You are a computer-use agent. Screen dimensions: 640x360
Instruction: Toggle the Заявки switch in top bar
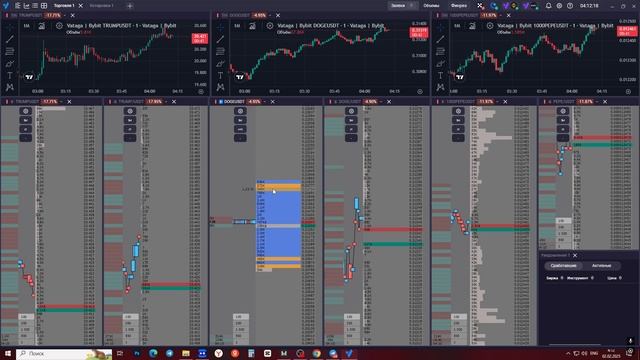pyautogui.click(x=411, y=6)
